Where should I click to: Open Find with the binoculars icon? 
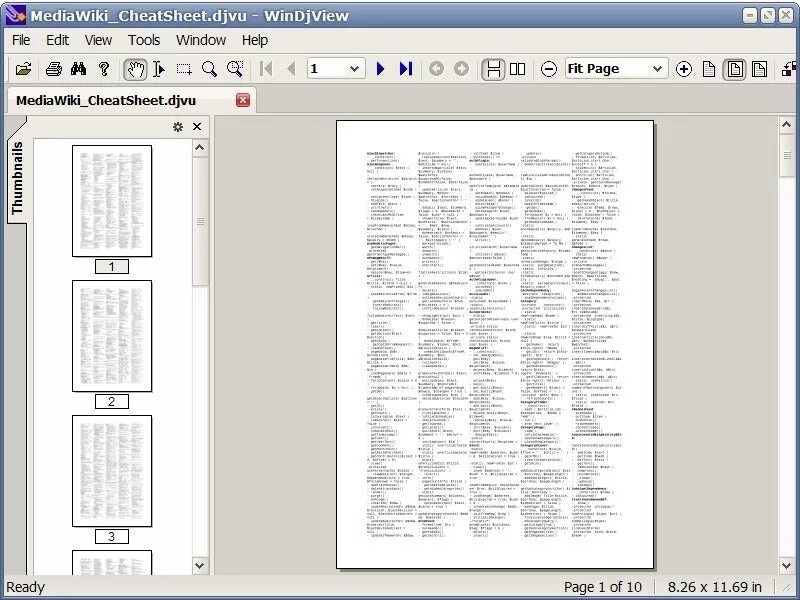tap(79, 69)
